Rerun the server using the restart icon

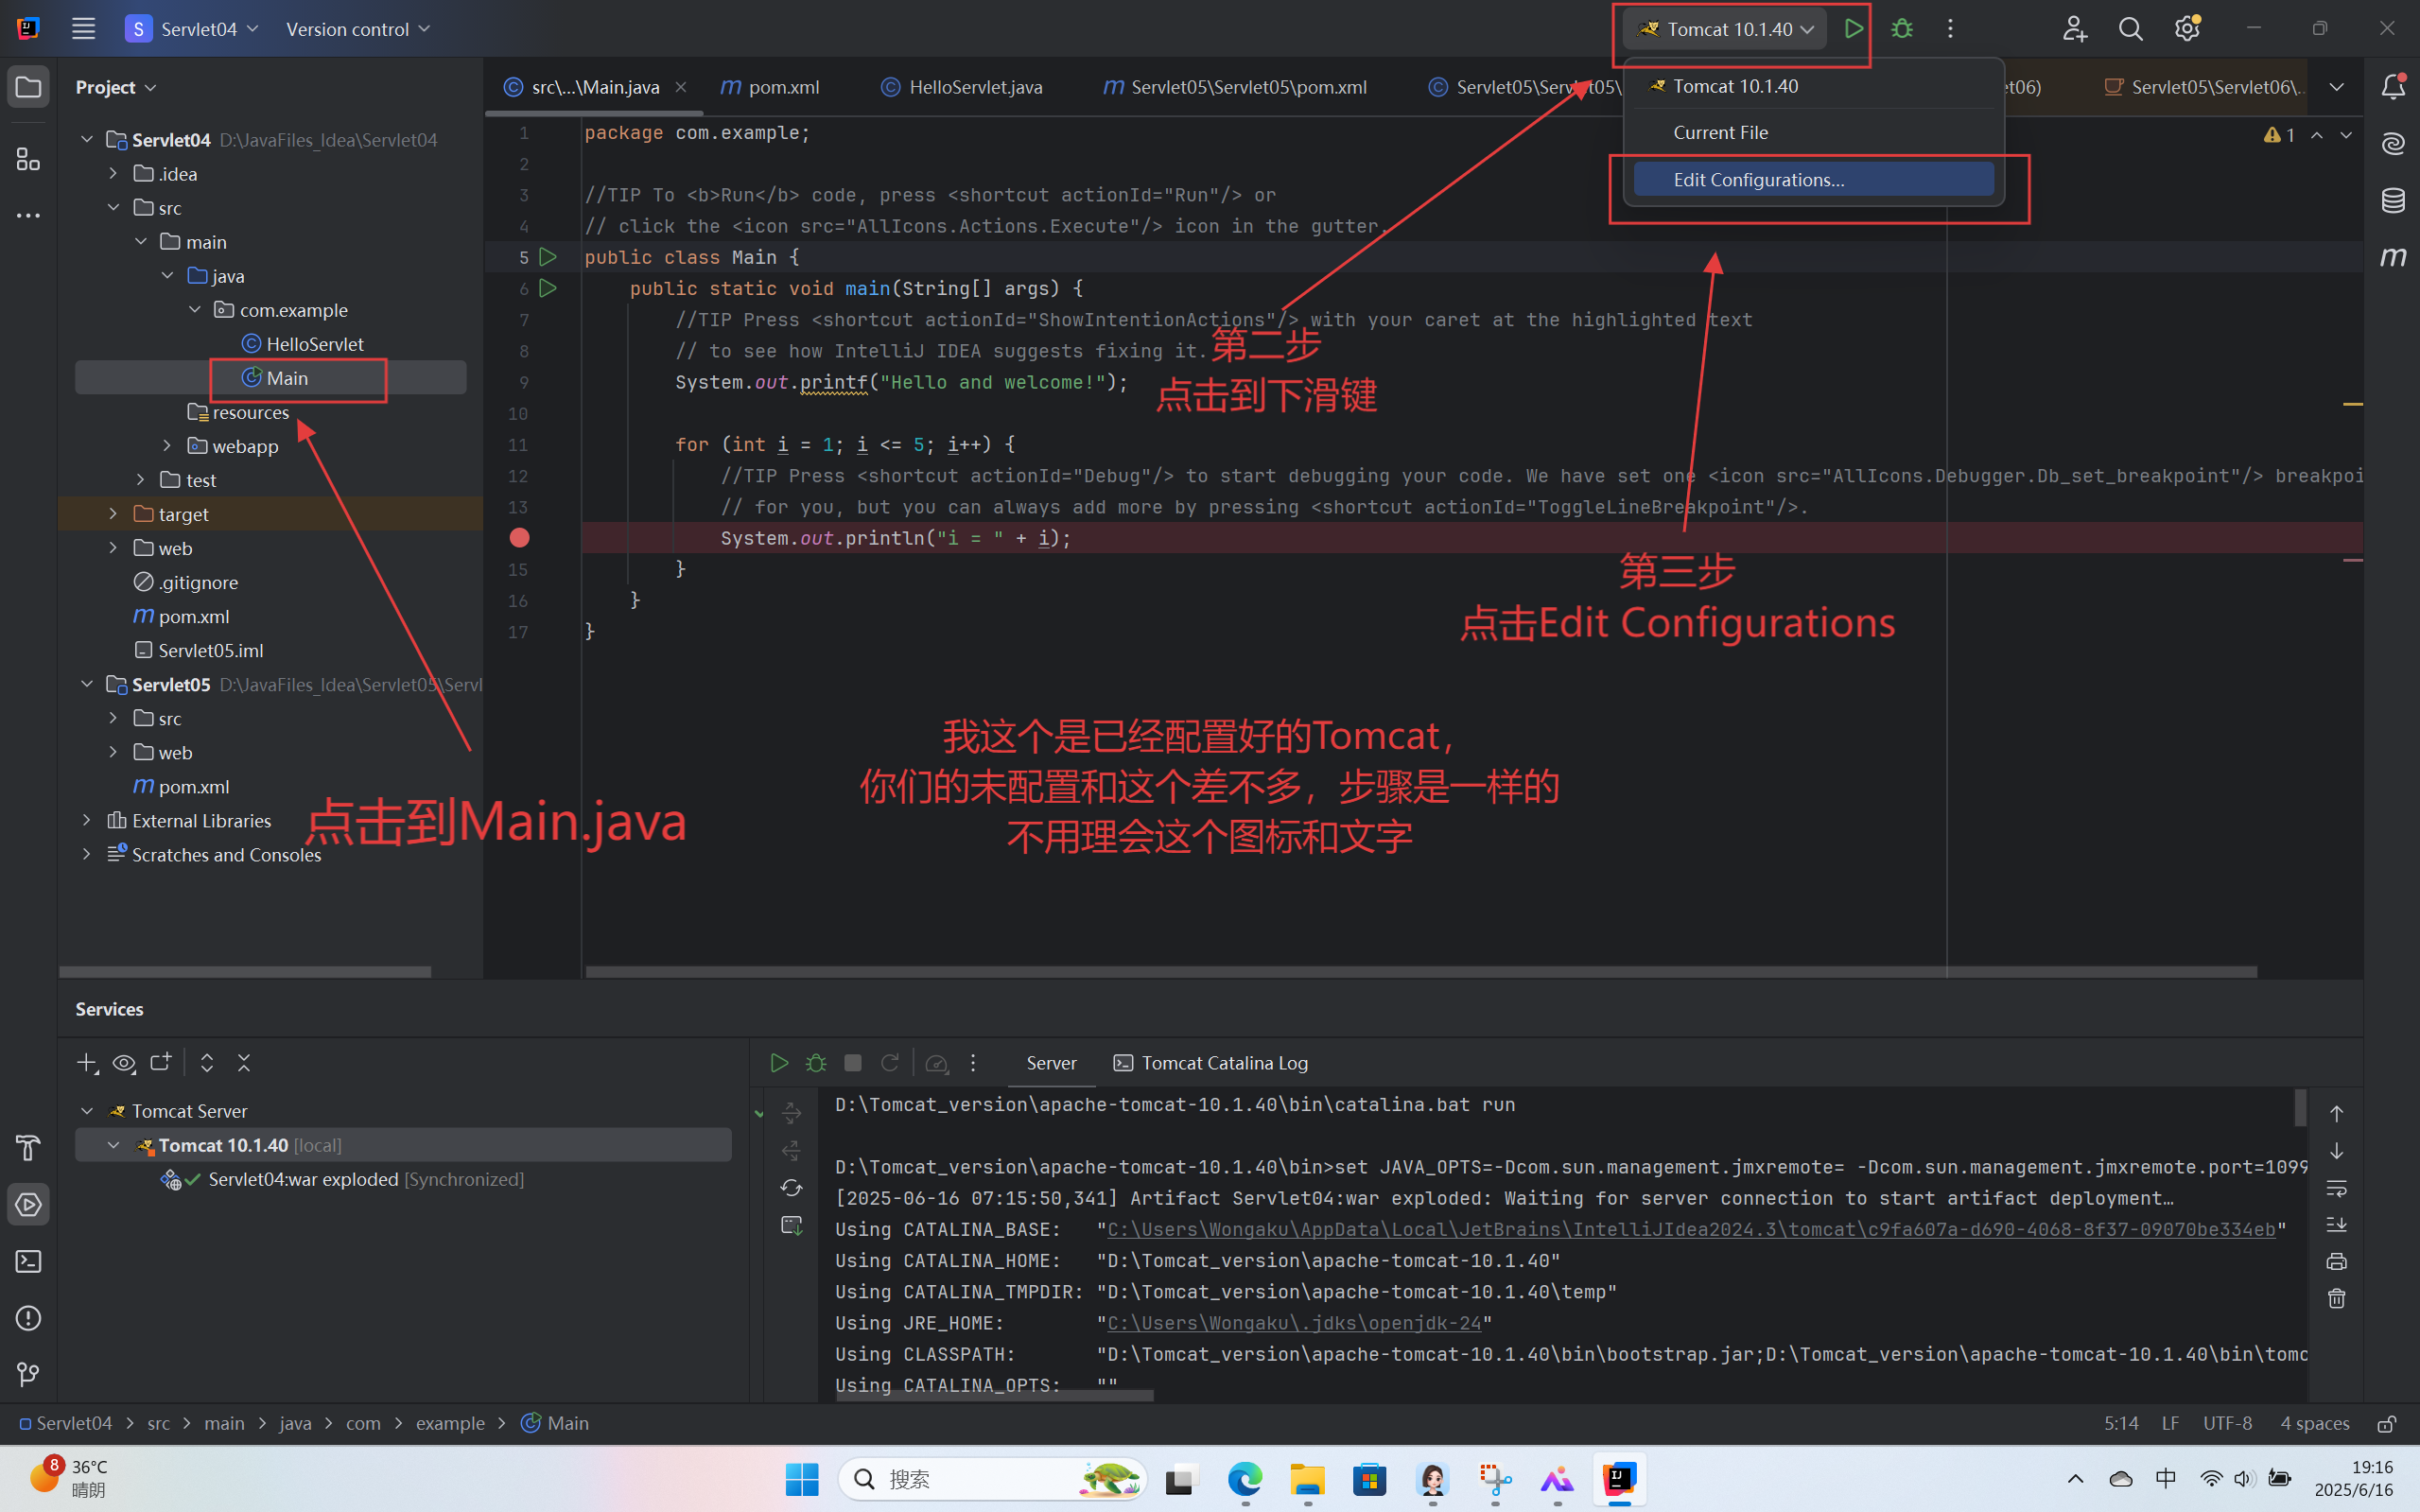(890, 1063)
